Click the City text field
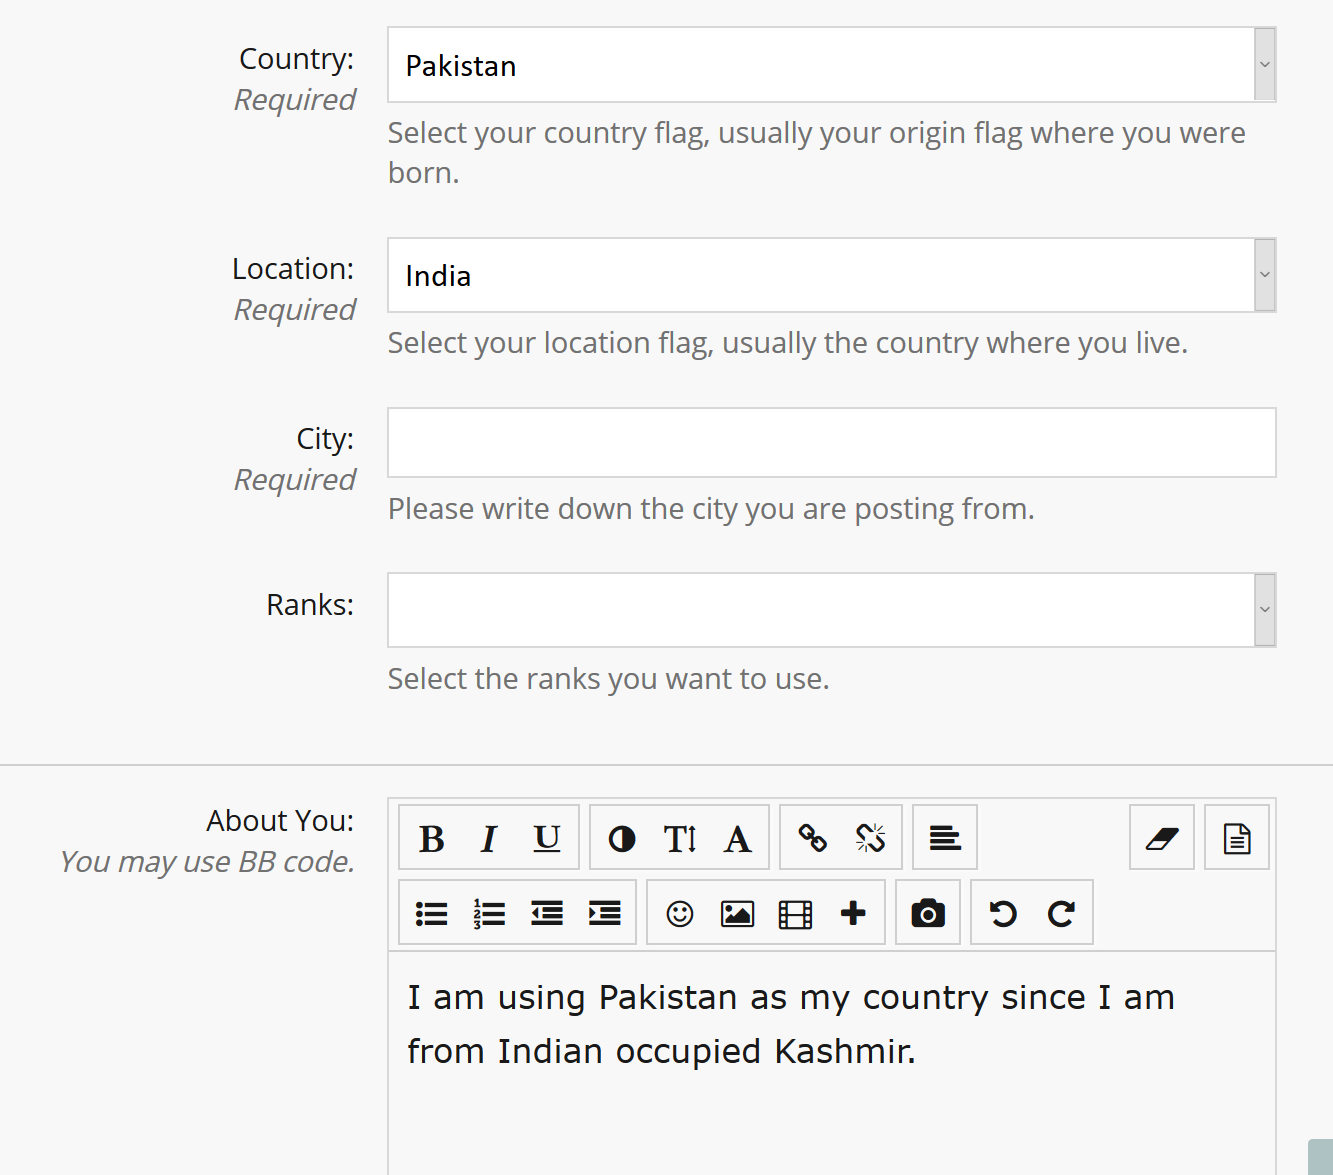 coord(832,443)
